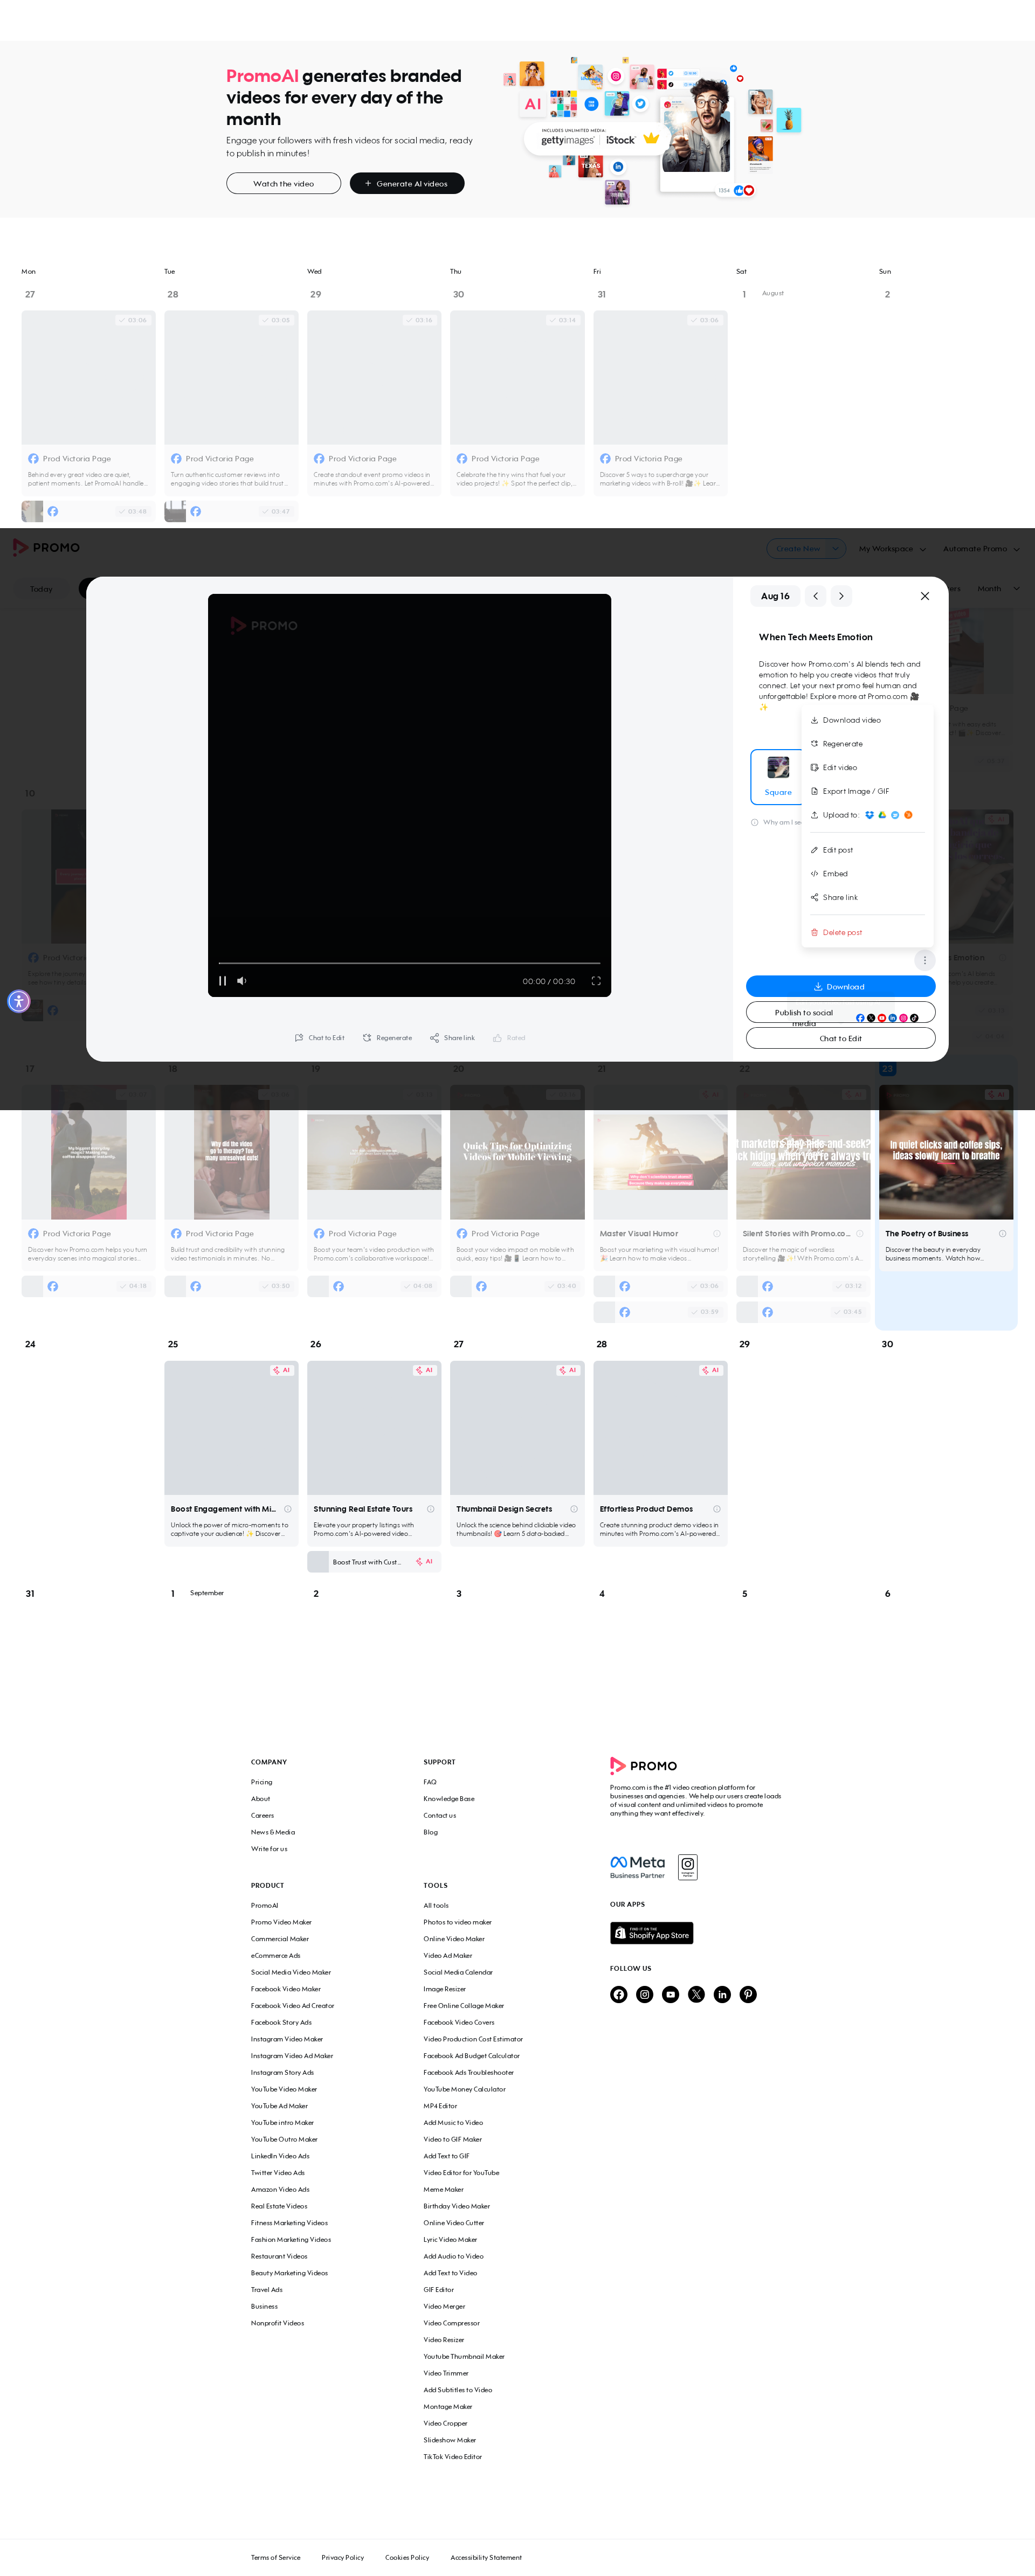Close the Aug 16 post dialog
The image size is (1035, 2576).
pyautogui.click(x=925, y=596)
